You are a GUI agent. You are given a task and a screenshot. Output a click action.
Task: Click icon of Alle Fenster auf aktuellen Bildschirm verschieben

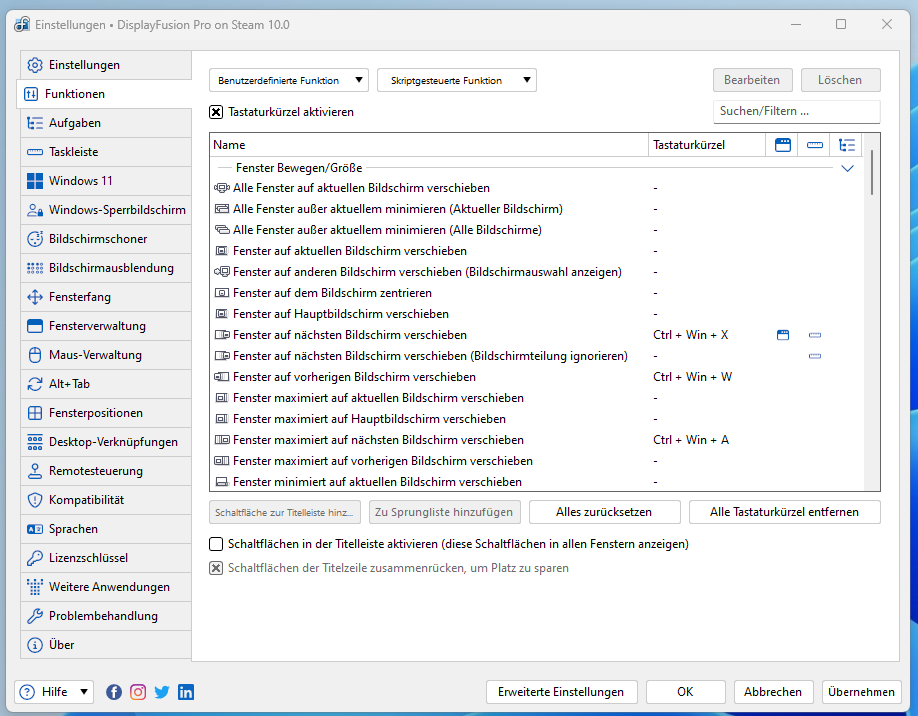tap(222, 188)
